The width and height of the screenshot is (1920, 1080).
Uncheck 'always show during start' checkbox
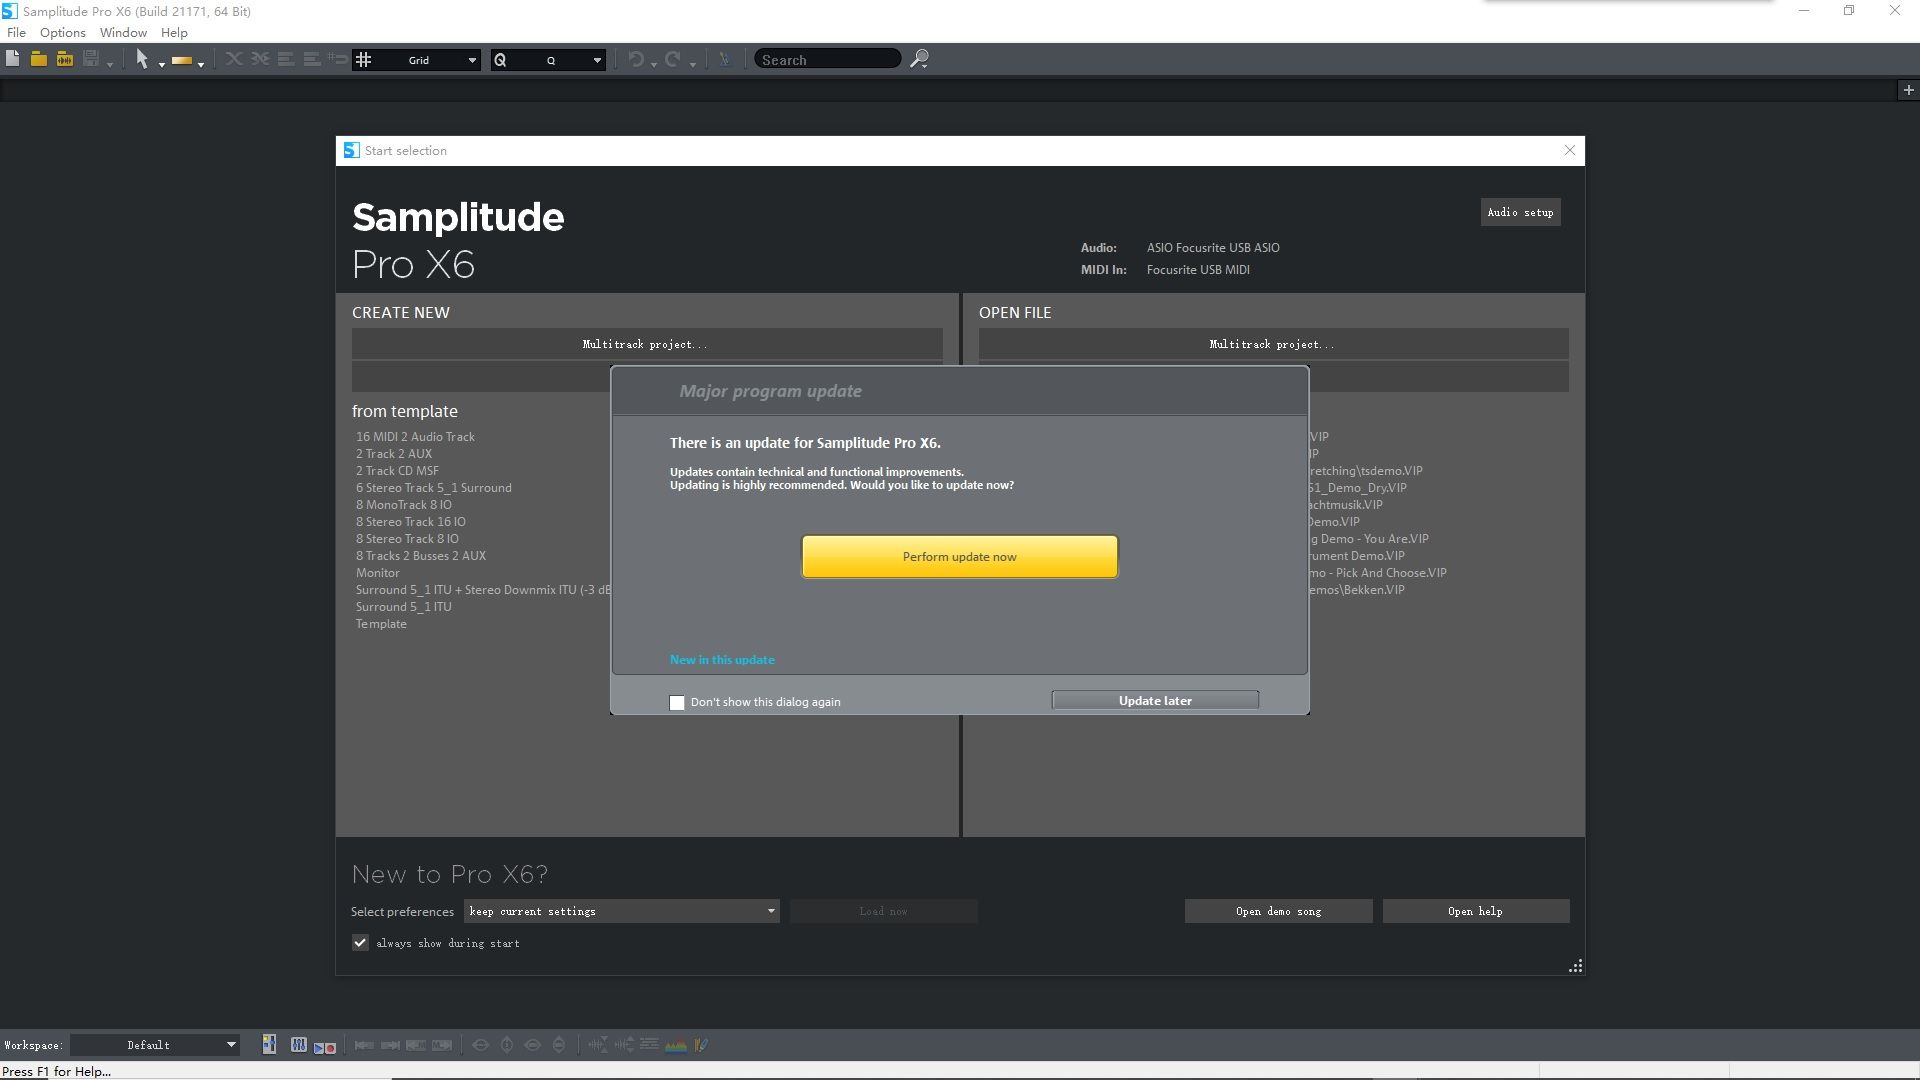pos(360,942)
